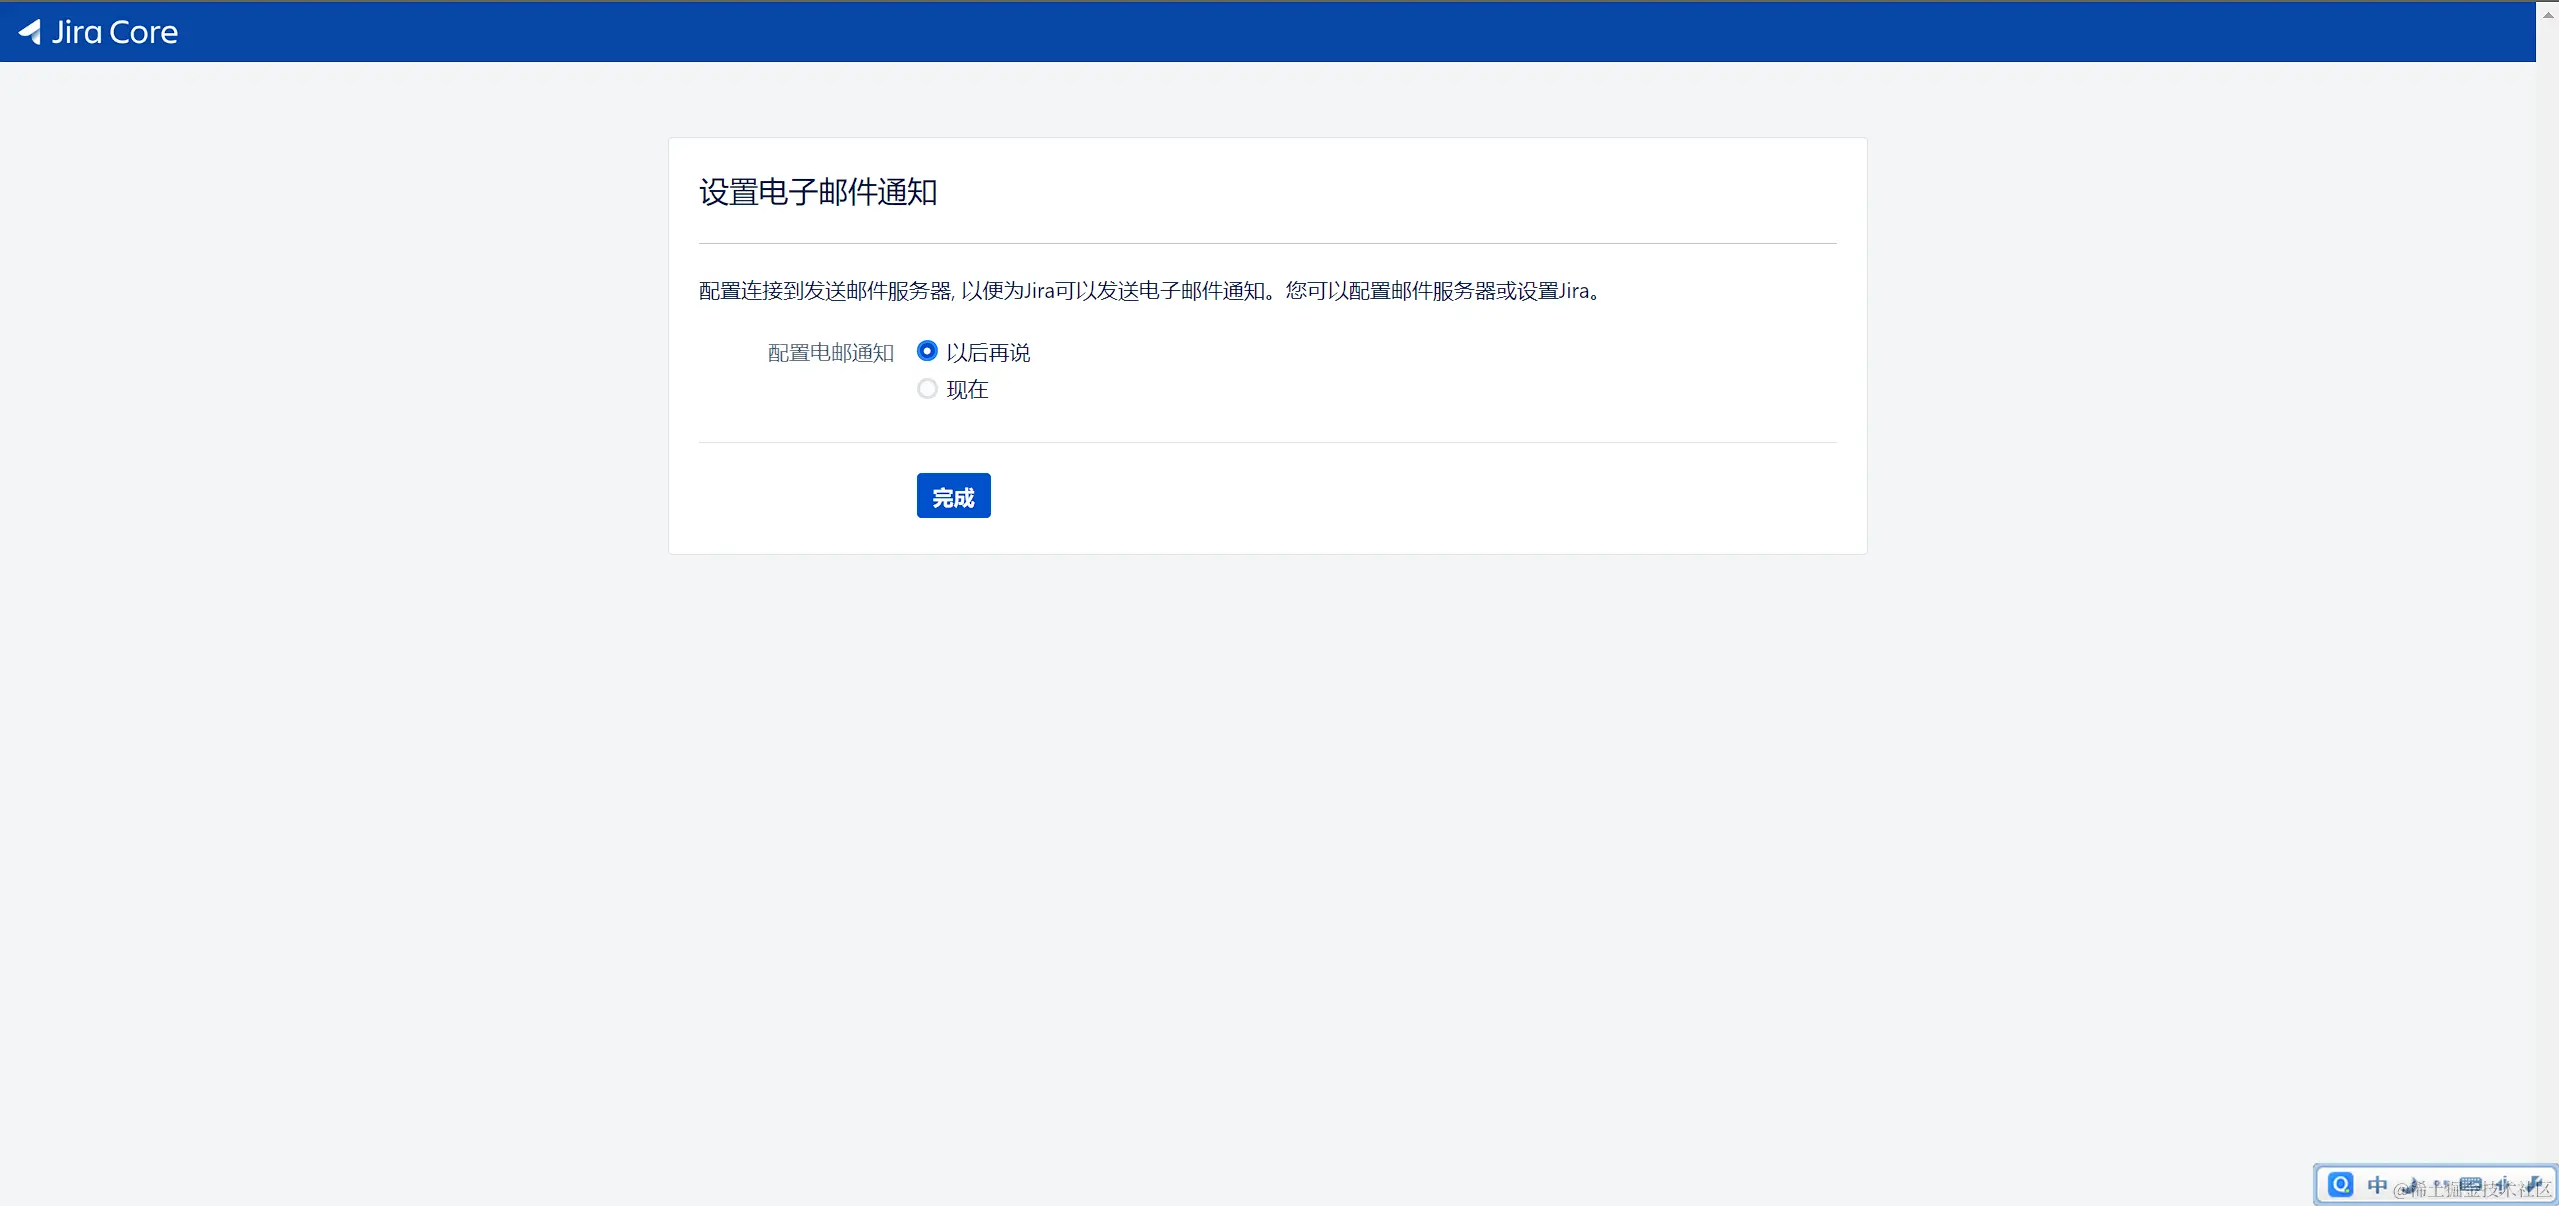Click the vertical scrollbar track

point(2548,600)
